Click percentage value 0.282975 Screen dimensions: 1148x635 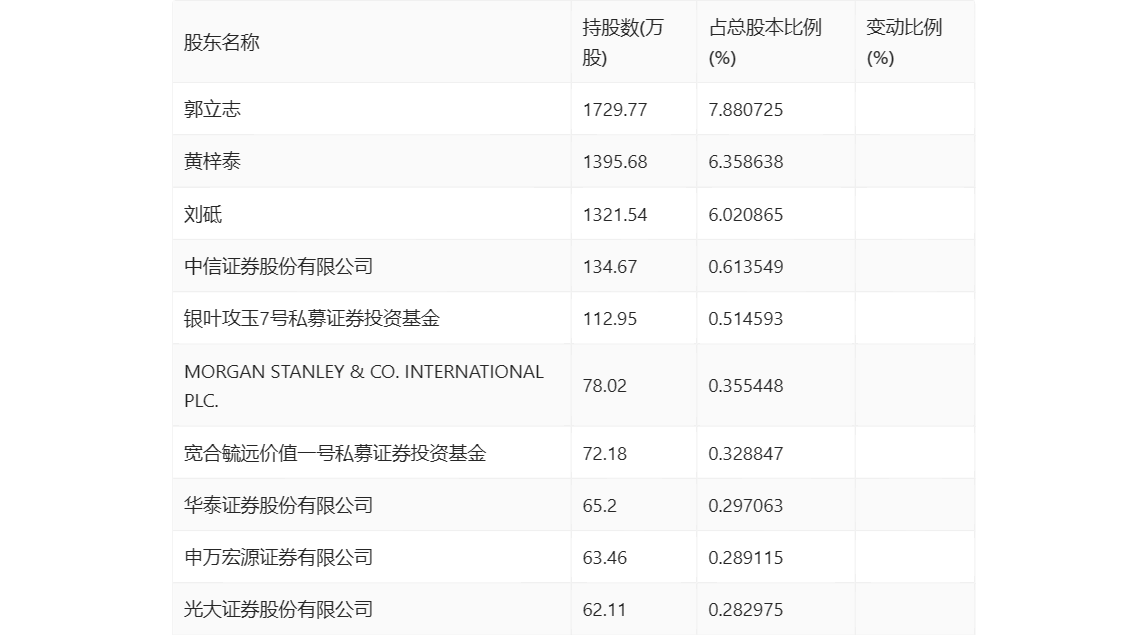(x=745, y=610)
